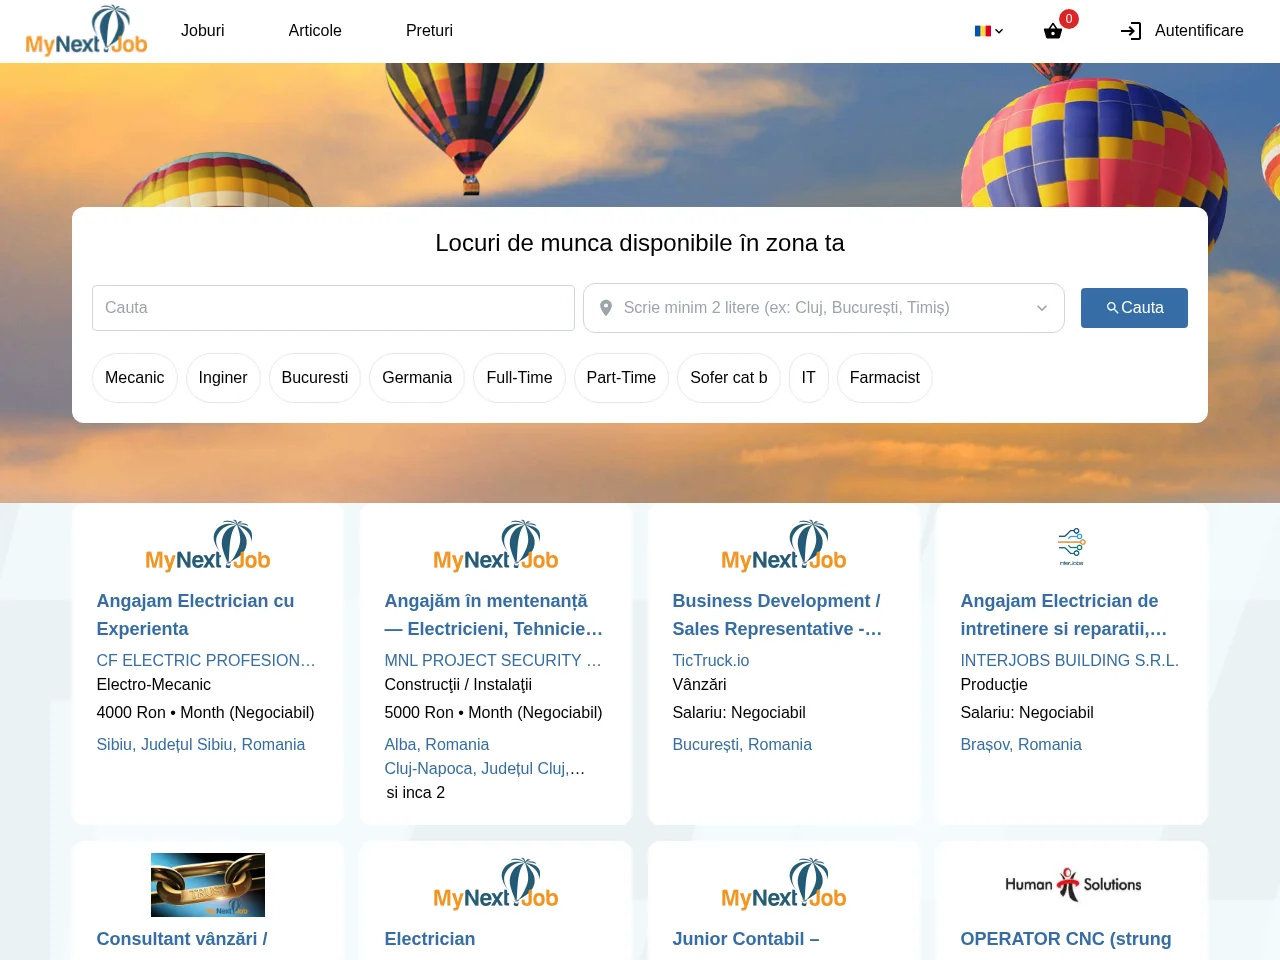Viewport: 1280px width, 960px height.
Task: Click logo on Business Development card
Action: pos(784,547)
